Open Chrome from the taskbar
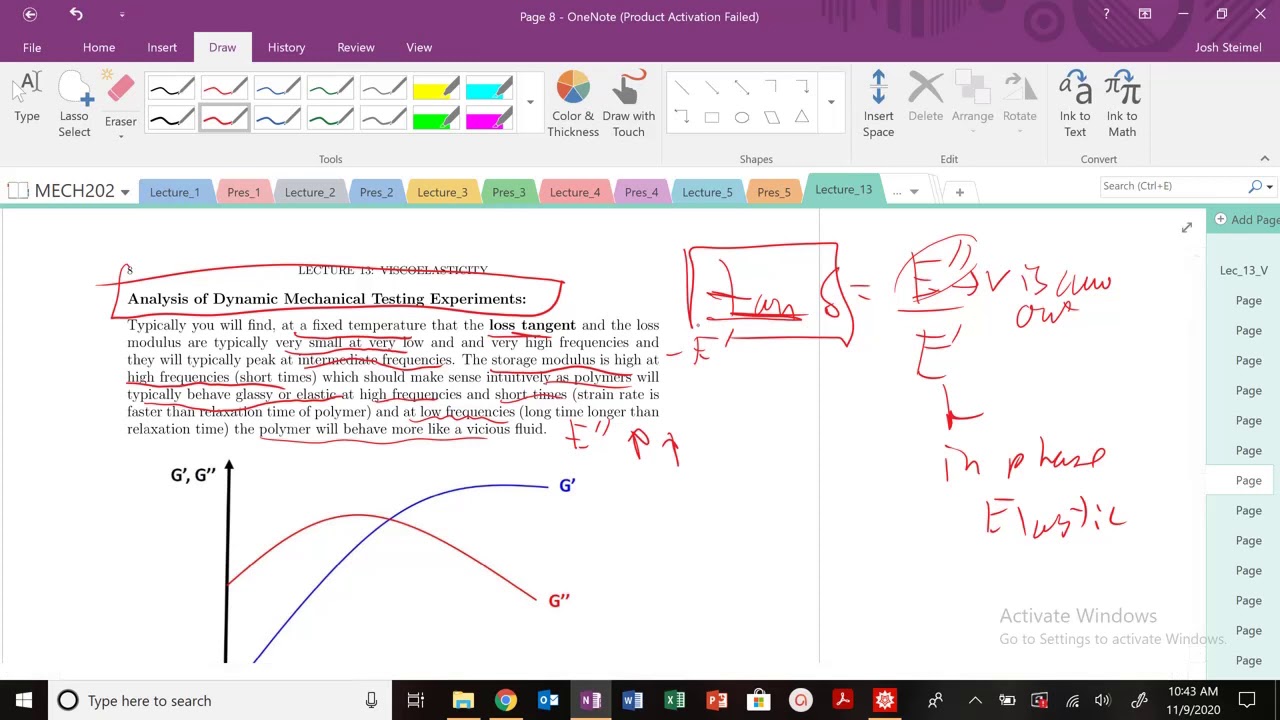The width and height of the screenshot is (1280, 720). tap(505, 700)
